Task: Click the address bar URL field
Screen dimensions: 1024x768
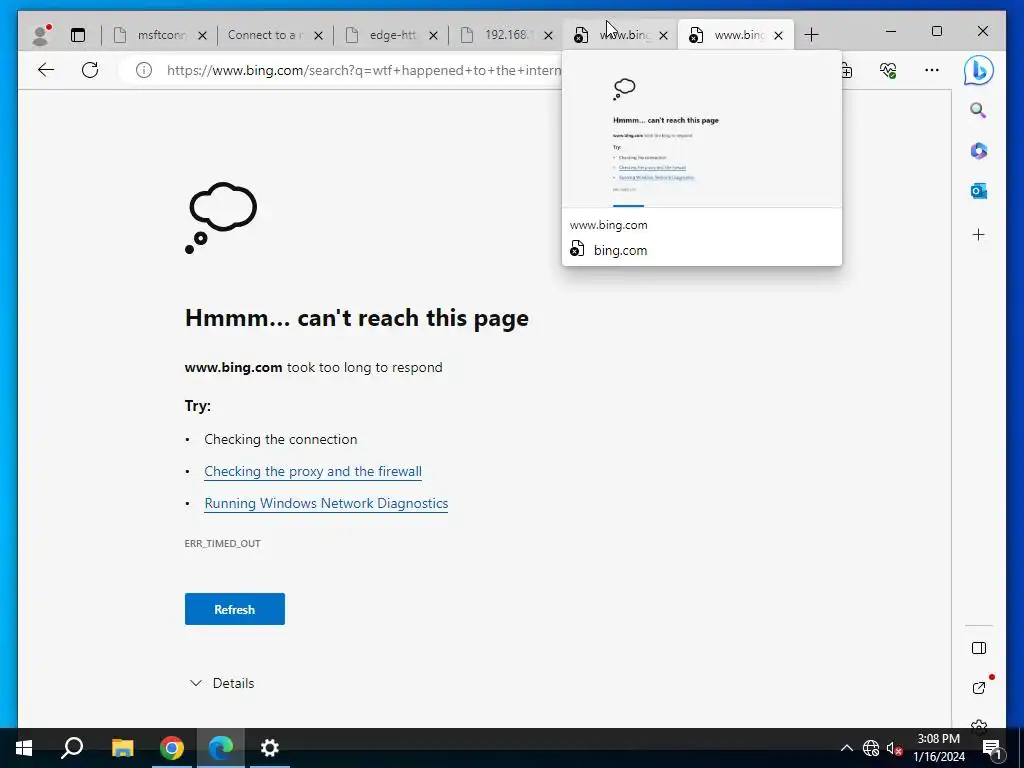Action: 363,71
